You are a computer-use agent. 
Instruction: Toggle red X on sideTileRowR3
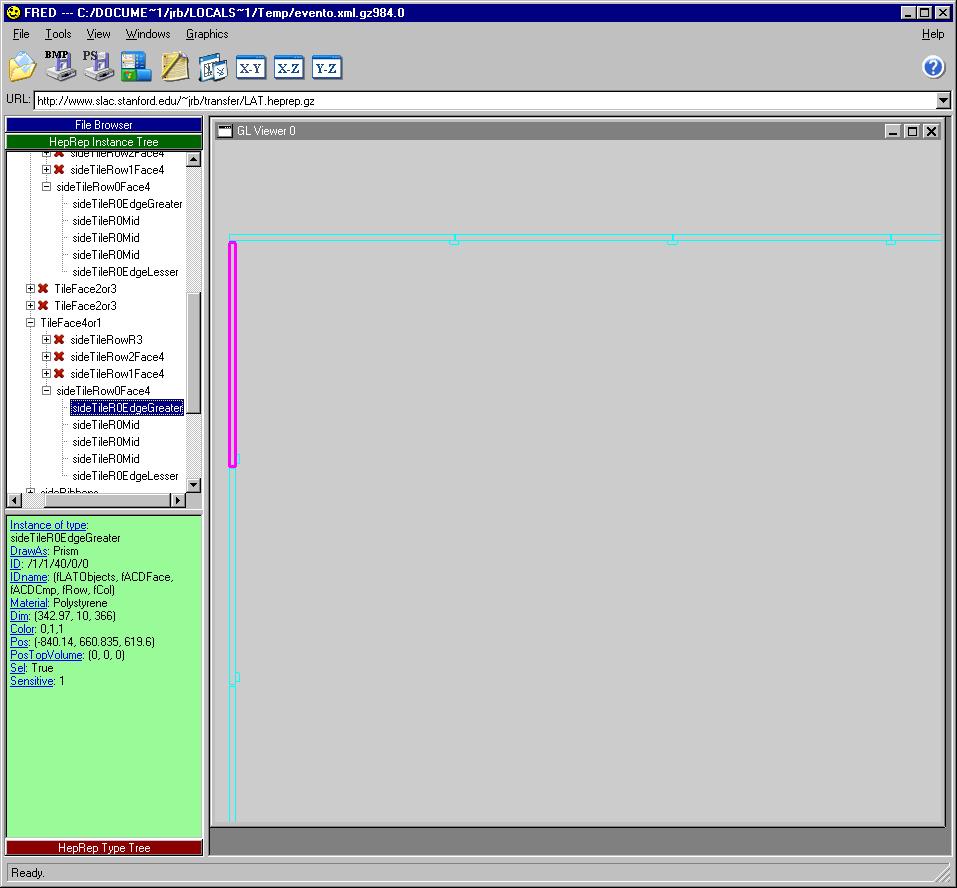coord(59,340)
